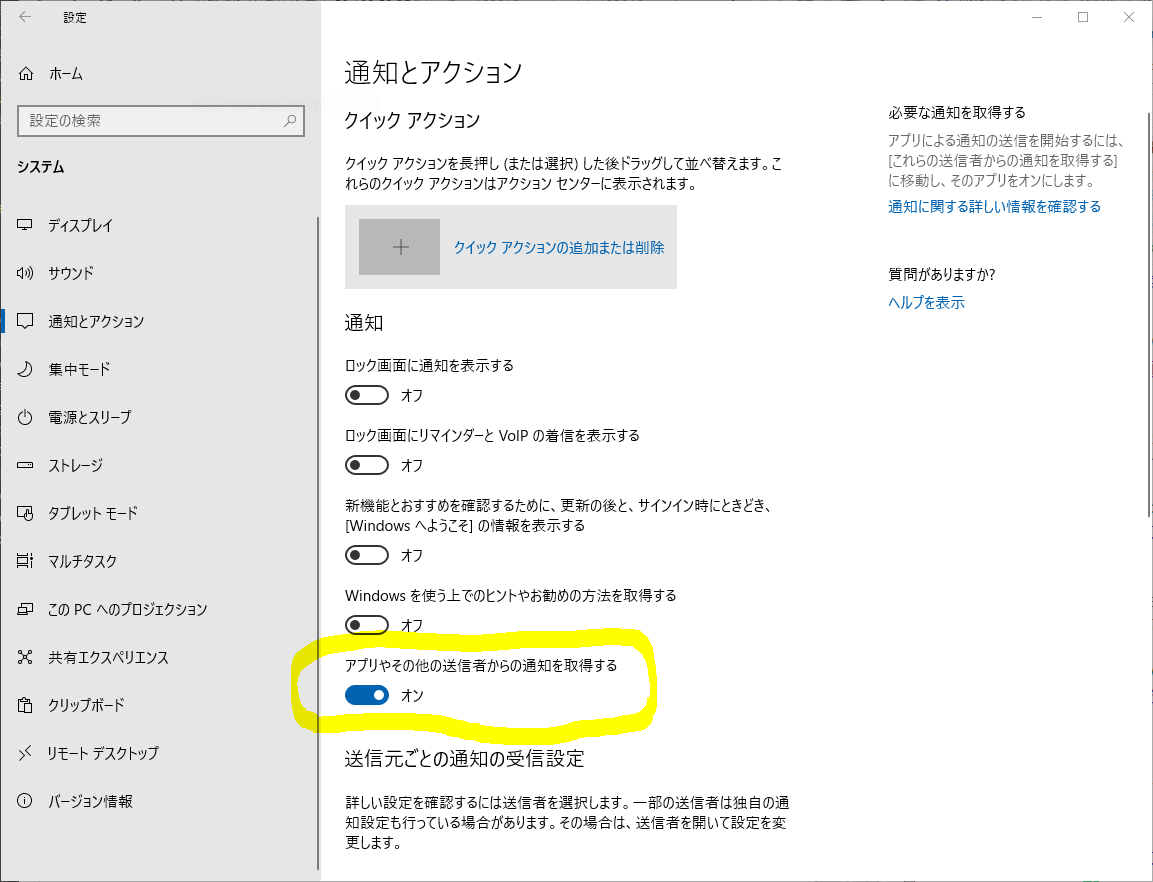Open the ストレージ settings page
1153x882 pixels.
point(76,465)
